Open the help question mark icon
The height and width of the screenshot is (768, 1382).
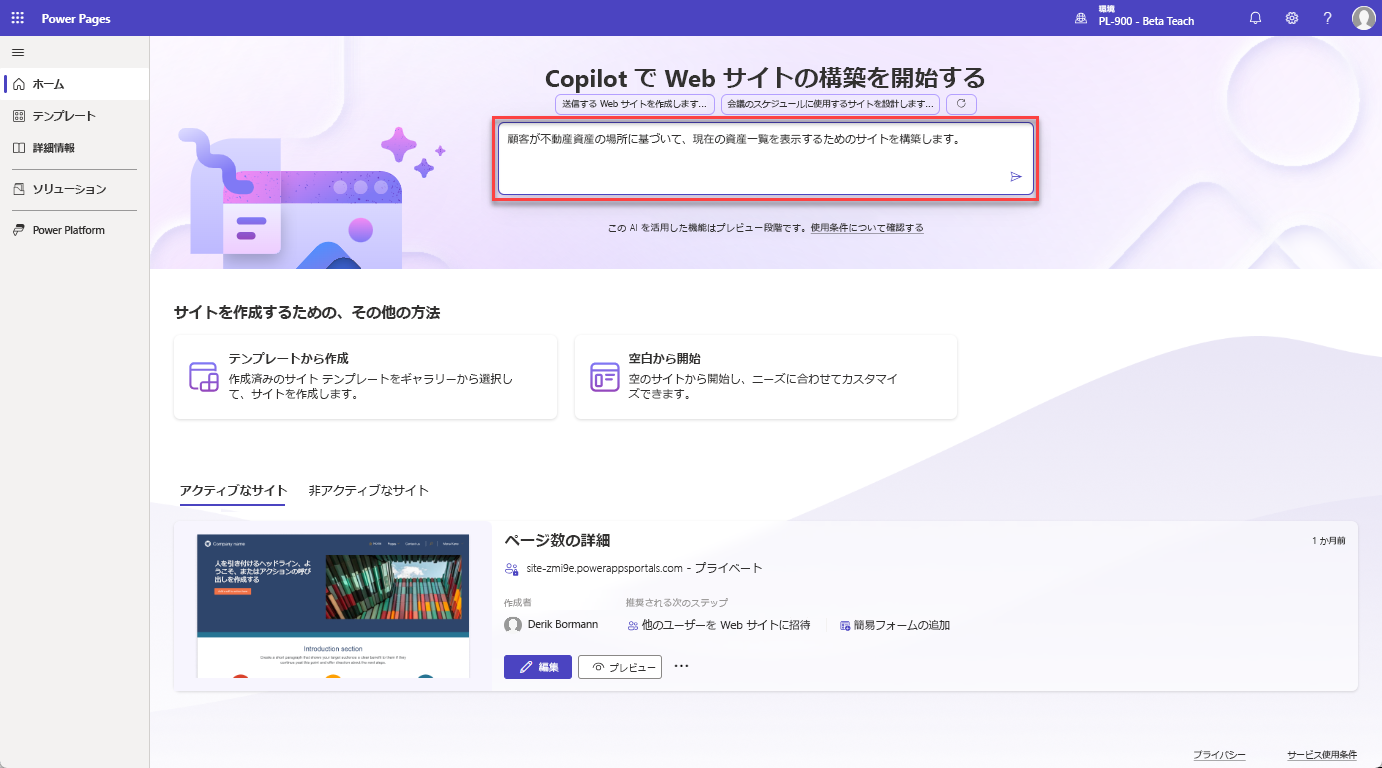(x=1328, y=18)
